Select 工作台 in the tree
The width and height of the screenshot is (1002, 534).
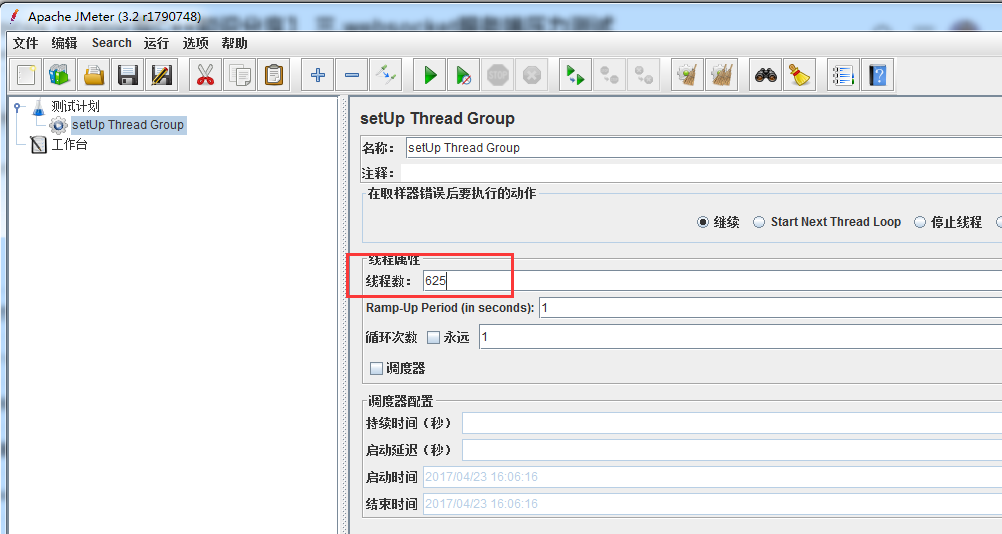69,144
